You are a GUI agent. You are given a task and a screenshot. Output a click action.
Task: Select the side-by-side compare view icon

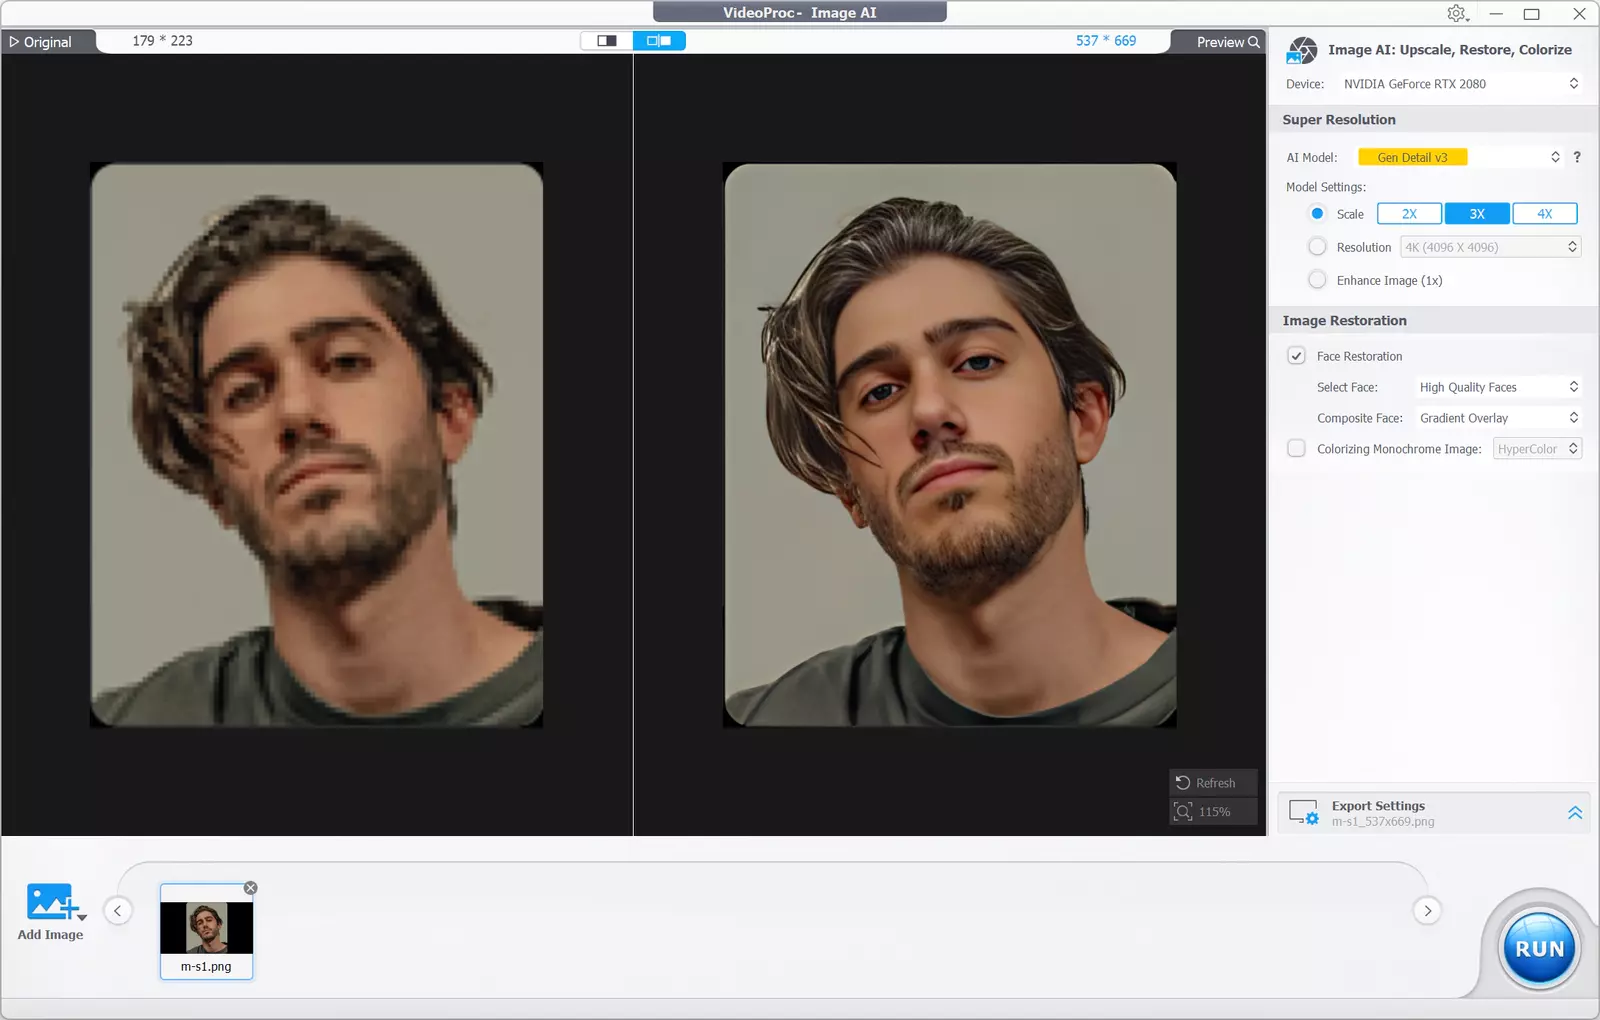659,41
